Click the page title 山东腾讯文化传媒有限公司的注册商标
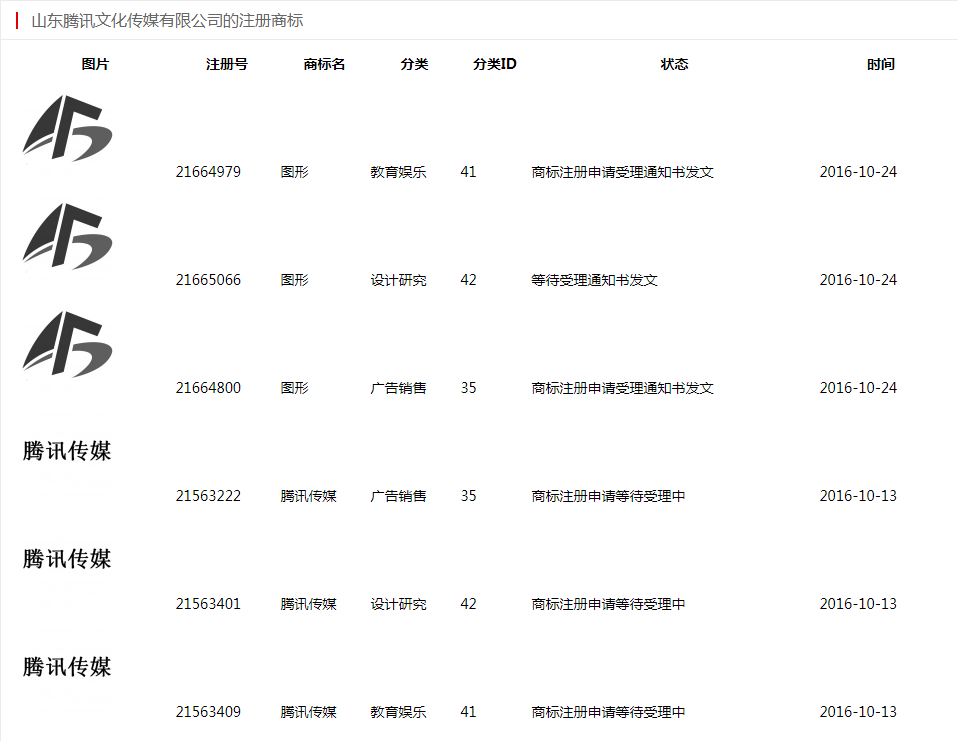The height and width of the screenshot is (741, 958). (167, 20)
